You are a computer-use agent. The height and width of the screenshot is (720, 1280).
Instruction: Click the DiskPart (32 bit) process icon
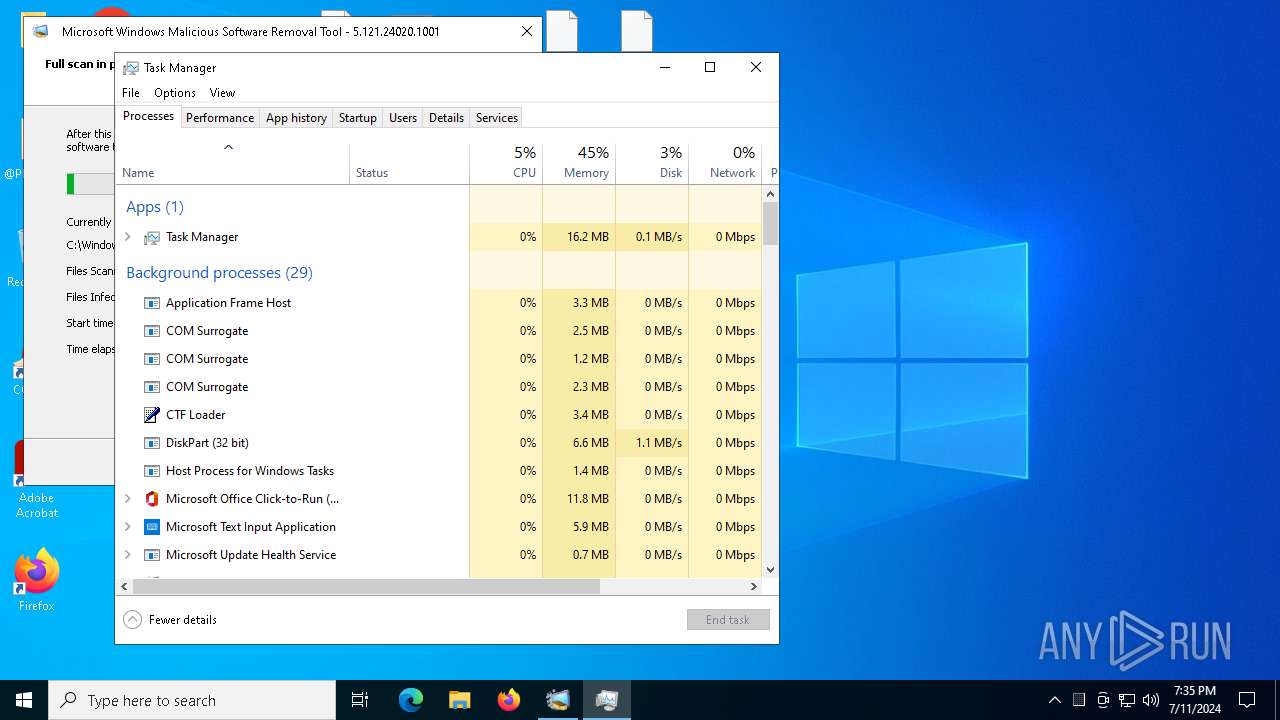(152, 443)
